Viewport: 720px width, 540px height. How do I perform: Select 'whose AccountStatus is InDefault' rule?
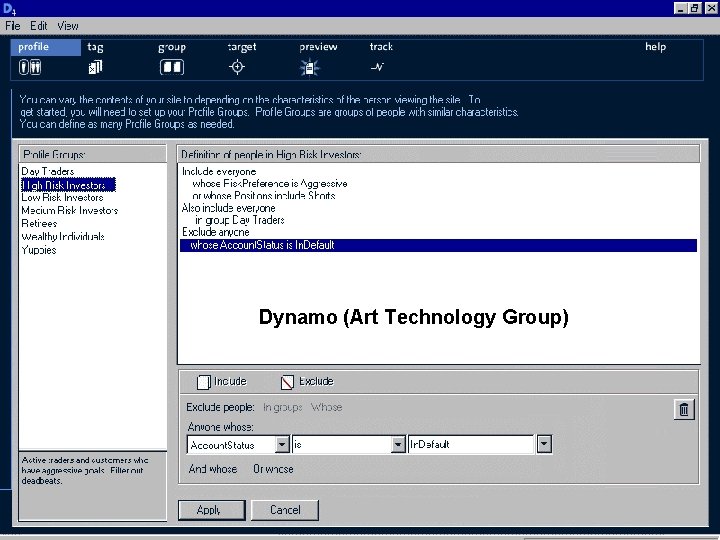click(x=439, y=245)
